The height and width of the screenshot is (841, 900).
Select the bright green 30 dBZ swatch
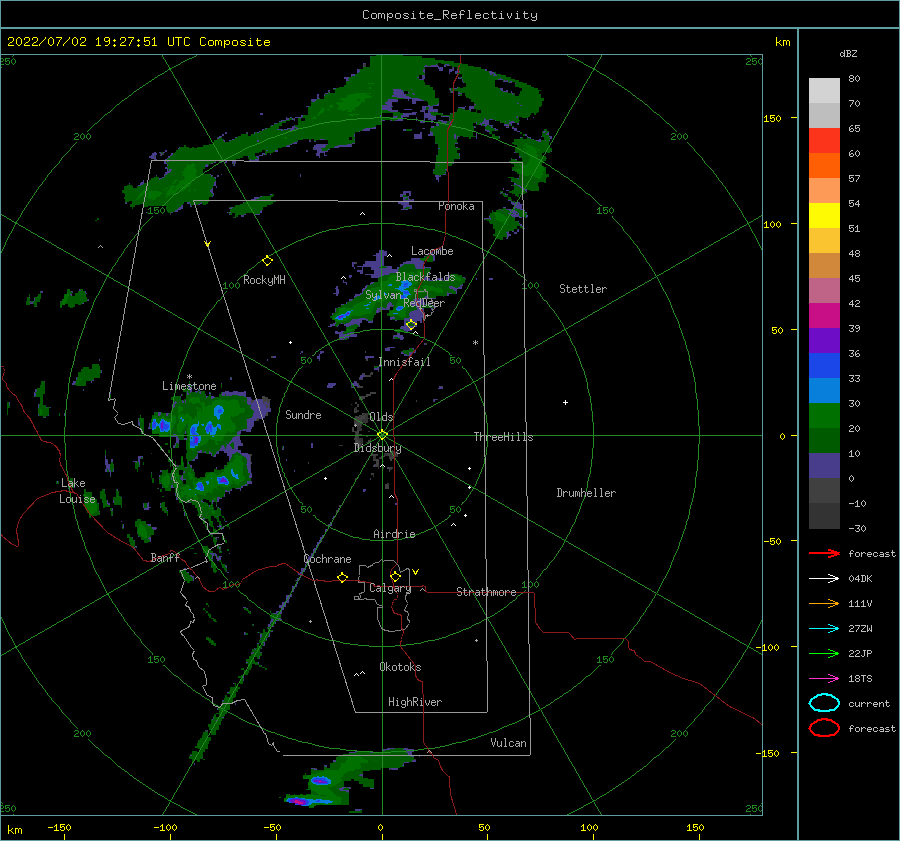(824, 415)
